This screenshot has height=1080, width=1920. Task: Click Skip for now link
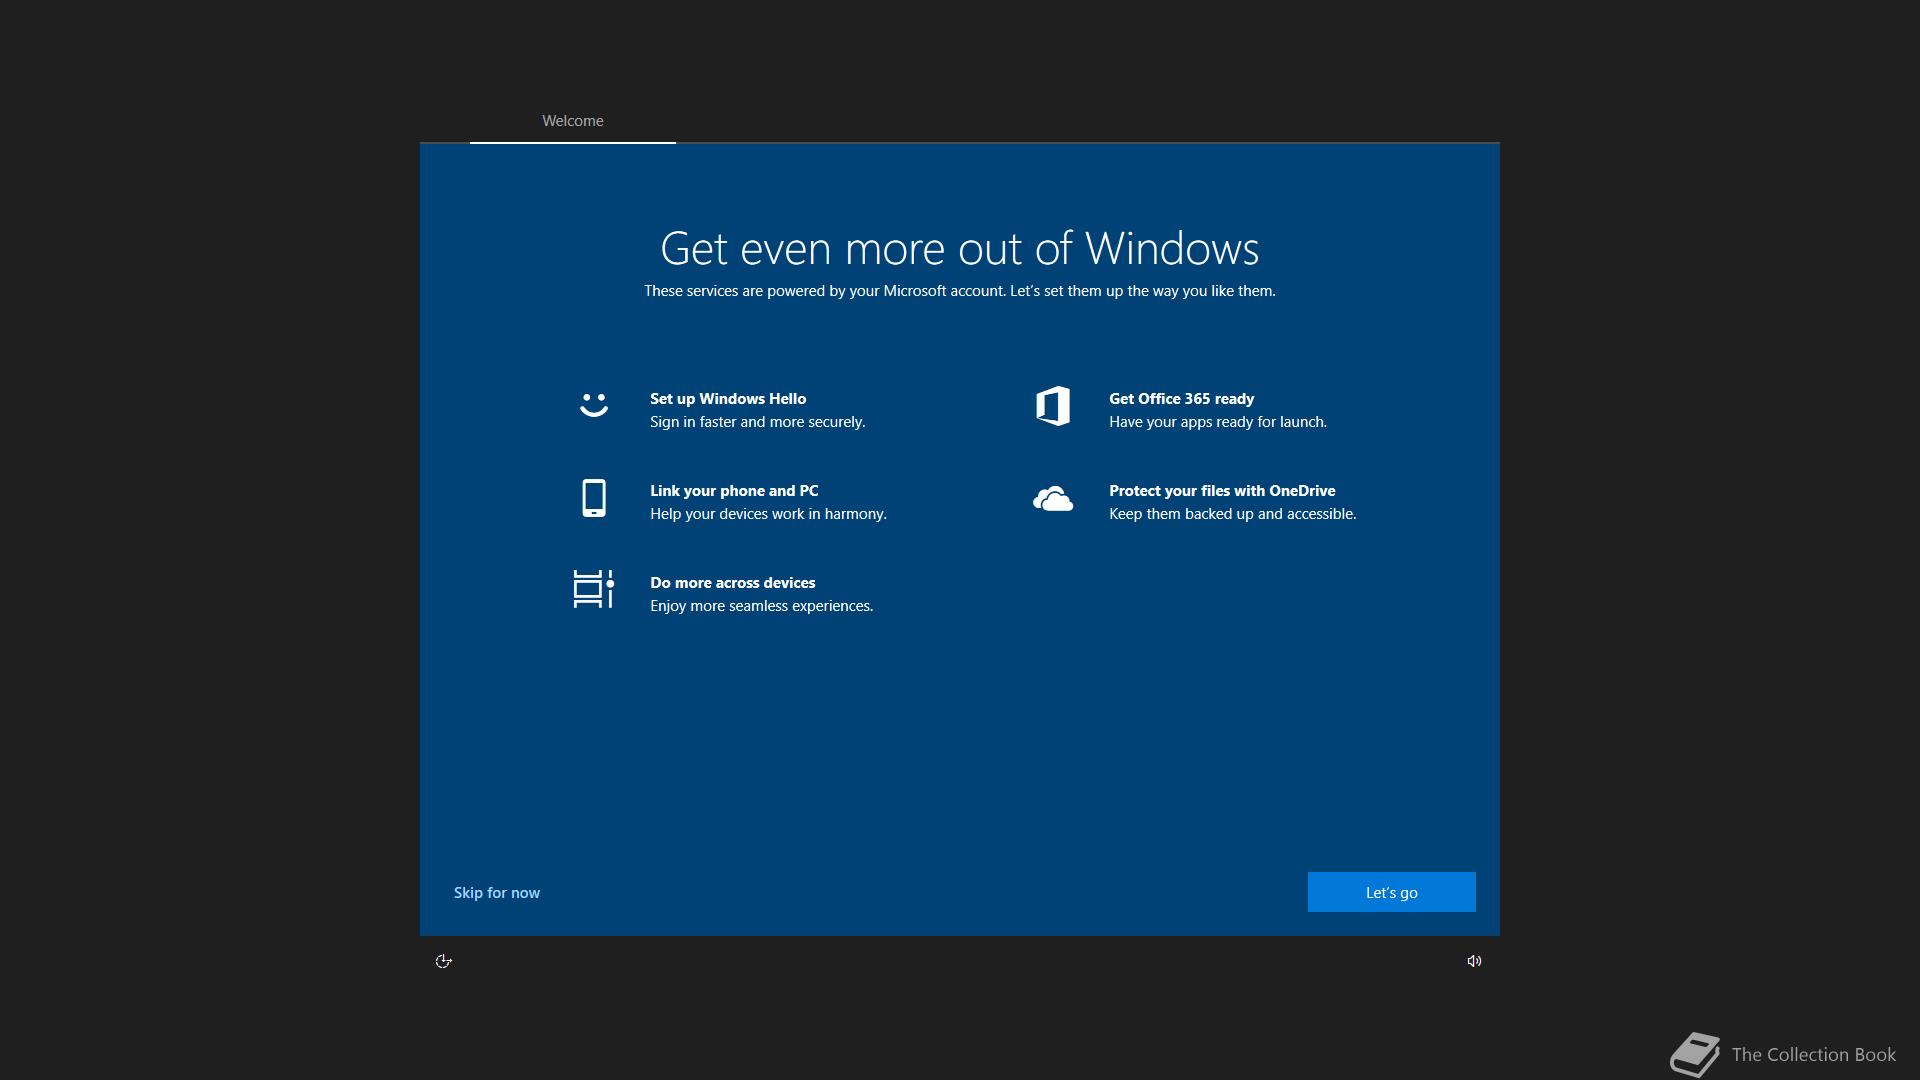[497, 893]
